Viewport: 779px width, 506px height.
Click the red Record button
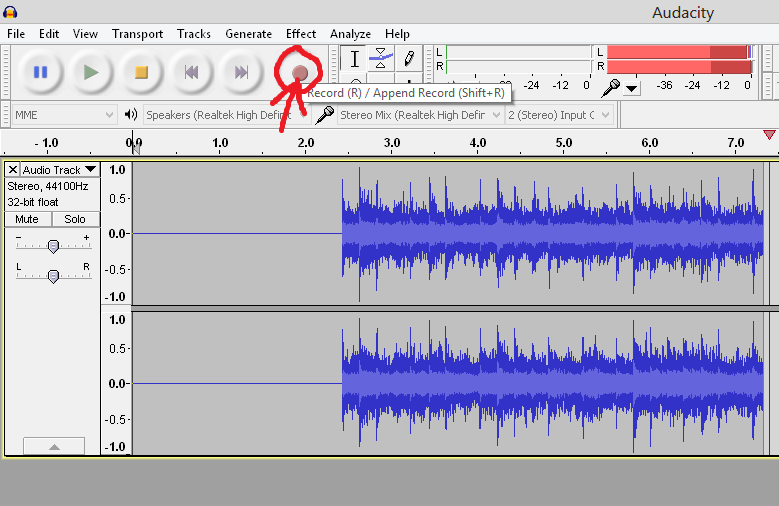tap(300, 73)
